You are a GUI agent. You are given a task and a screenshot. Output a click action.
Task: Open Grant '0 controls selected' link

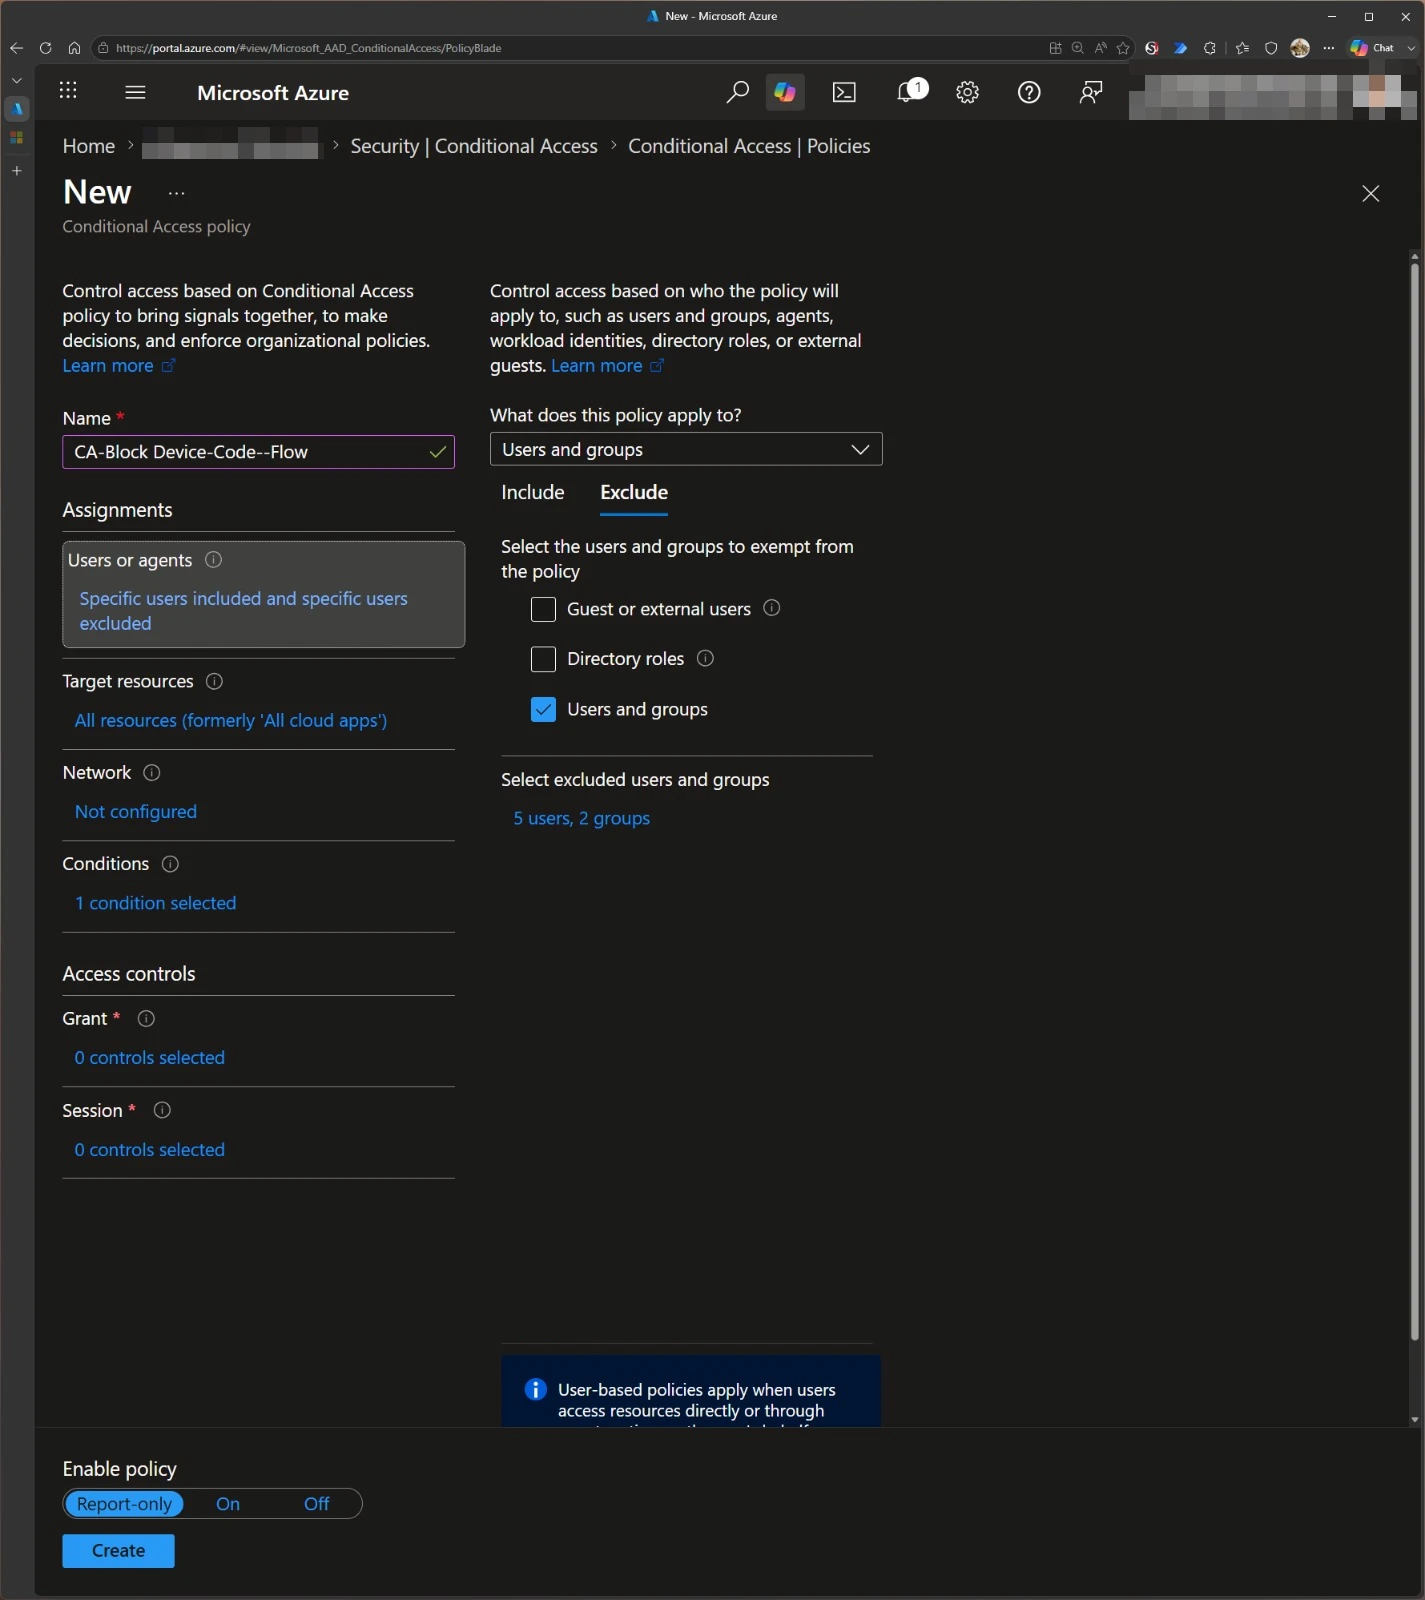(150, 1057)
